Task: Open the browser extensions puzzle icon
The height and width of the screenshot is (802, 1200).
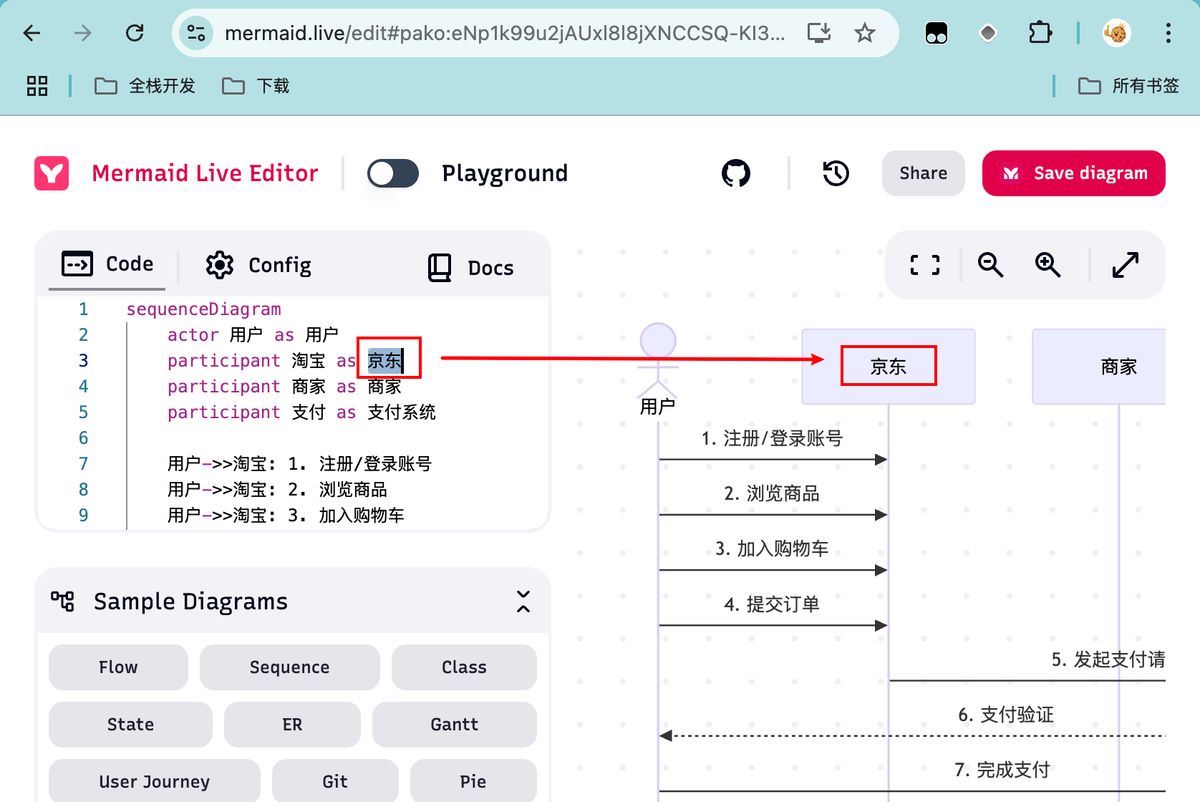Action: pyautogui.click(x=1040, y=32)
